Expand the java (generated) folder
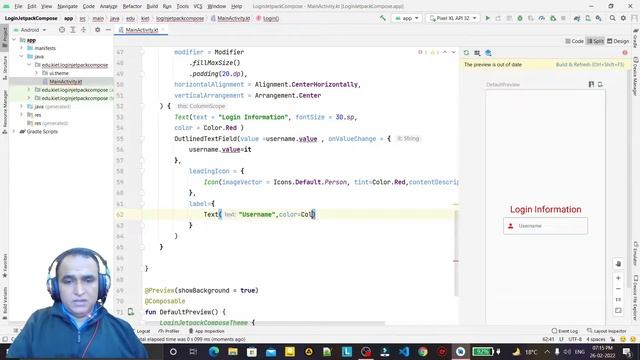640x360 pixels. click(22, 107)
